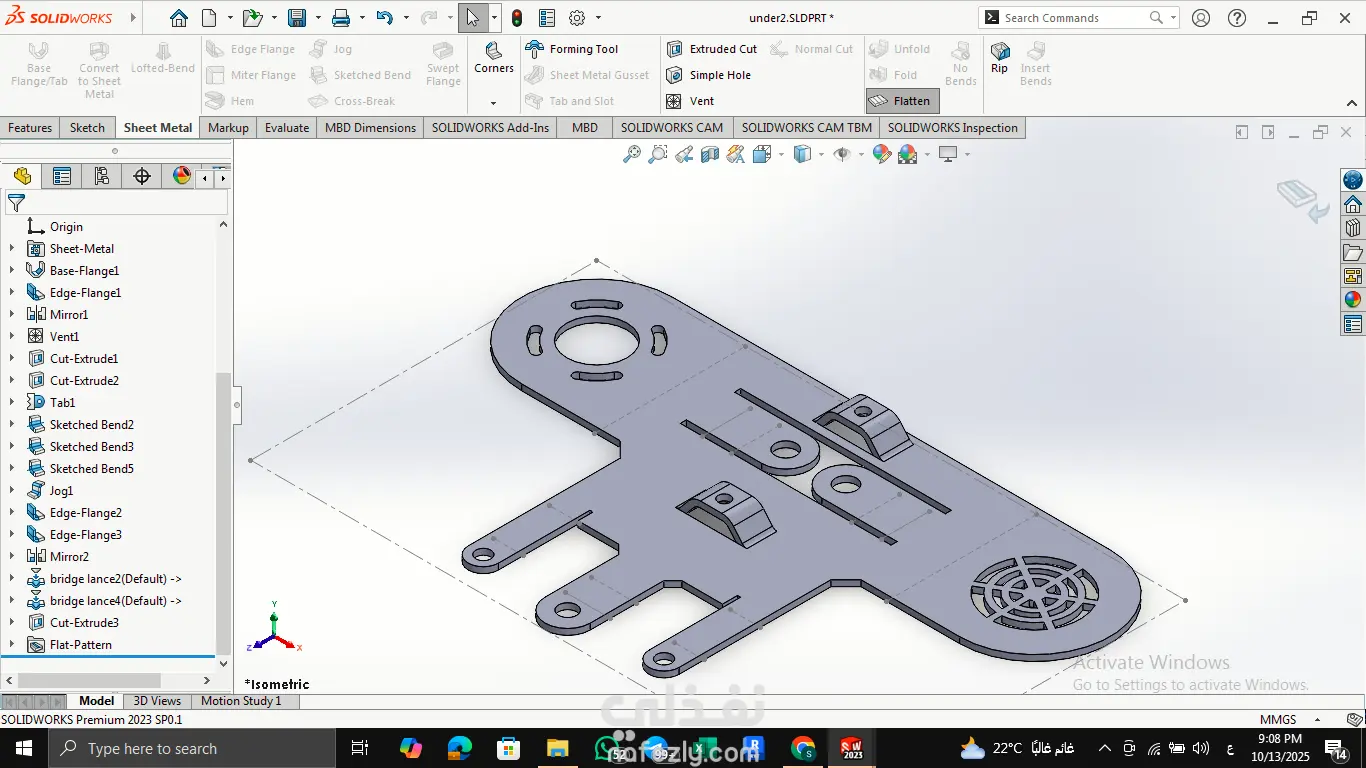Open the Motion Study 1 tab
The width and height of the screenshot is (1366, 768).
coord(241,701)
